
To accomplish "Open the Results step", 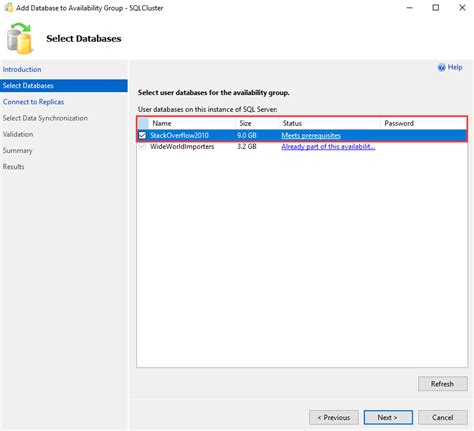I will click(x=14, y=167).
